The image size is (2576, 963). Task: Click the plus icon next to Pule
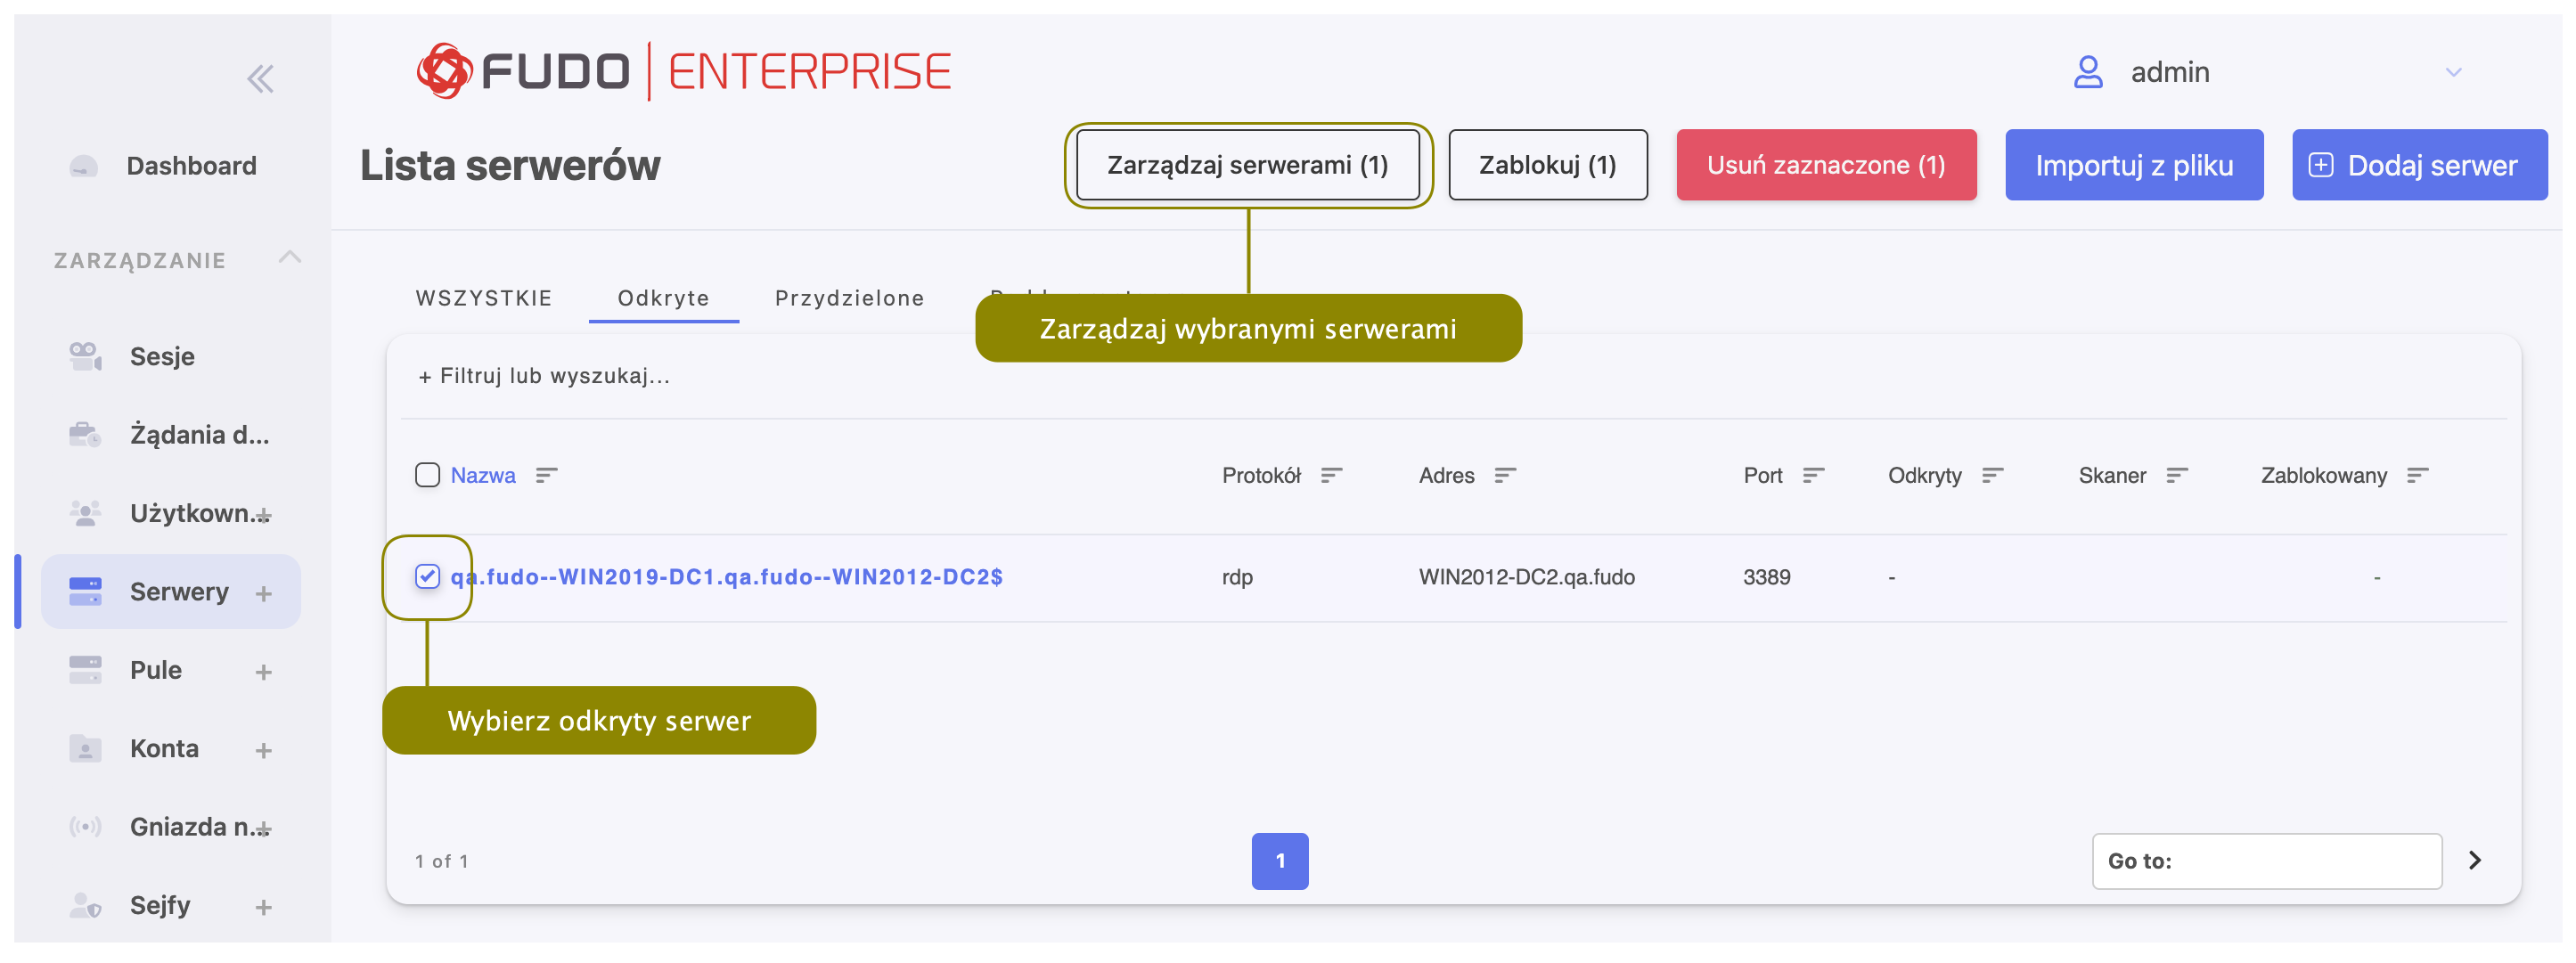(264, 671)
